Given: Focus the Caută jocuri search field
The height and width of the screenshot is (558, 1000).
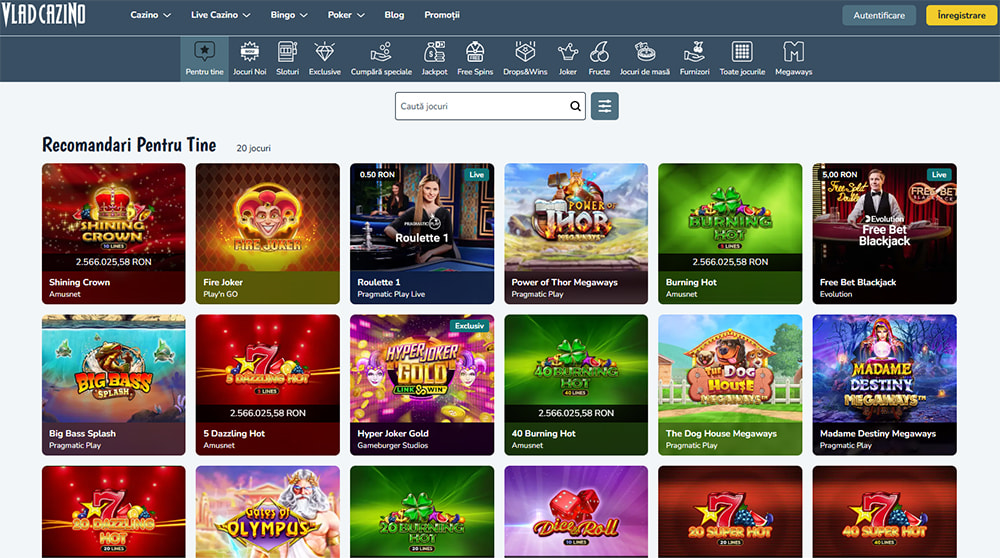Looking at the screenshot, I should (480, 106).
